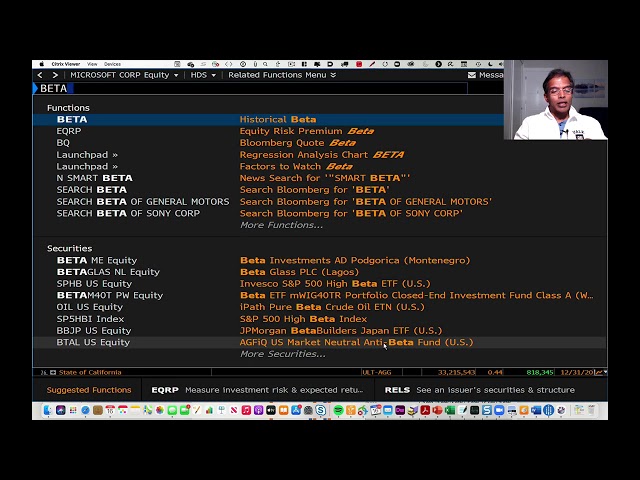
Task: Open the Apple menu
Action: 41,64
